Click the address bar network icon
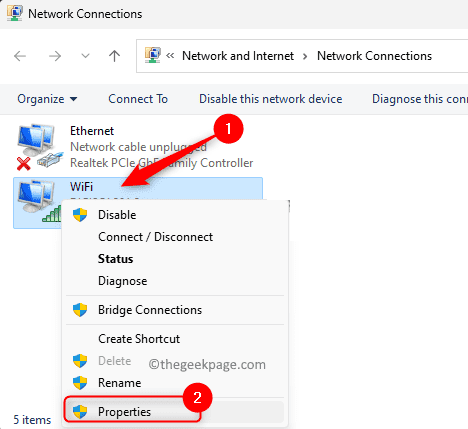The width and height of the screenshot is (468, 429). tap(152, 55)
